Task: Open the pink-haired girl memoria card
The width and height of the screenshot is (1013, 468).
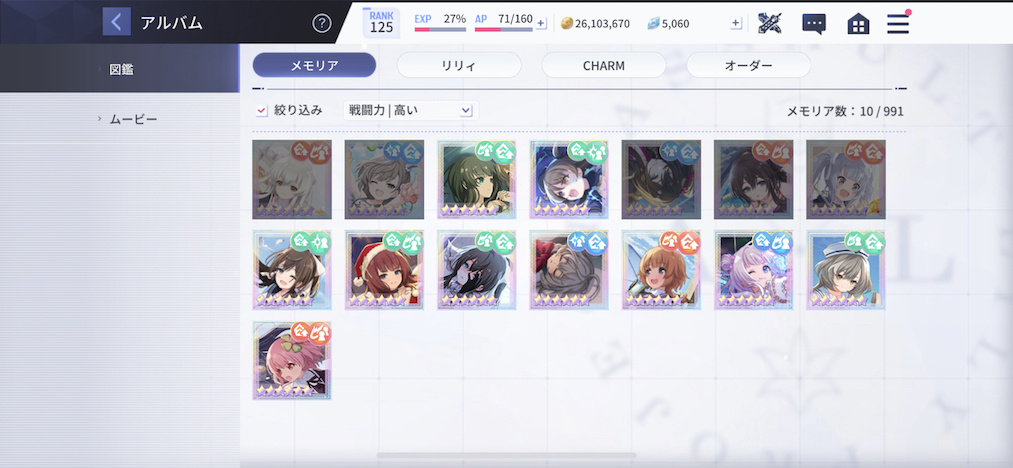Action: click(x=292, y=361)
